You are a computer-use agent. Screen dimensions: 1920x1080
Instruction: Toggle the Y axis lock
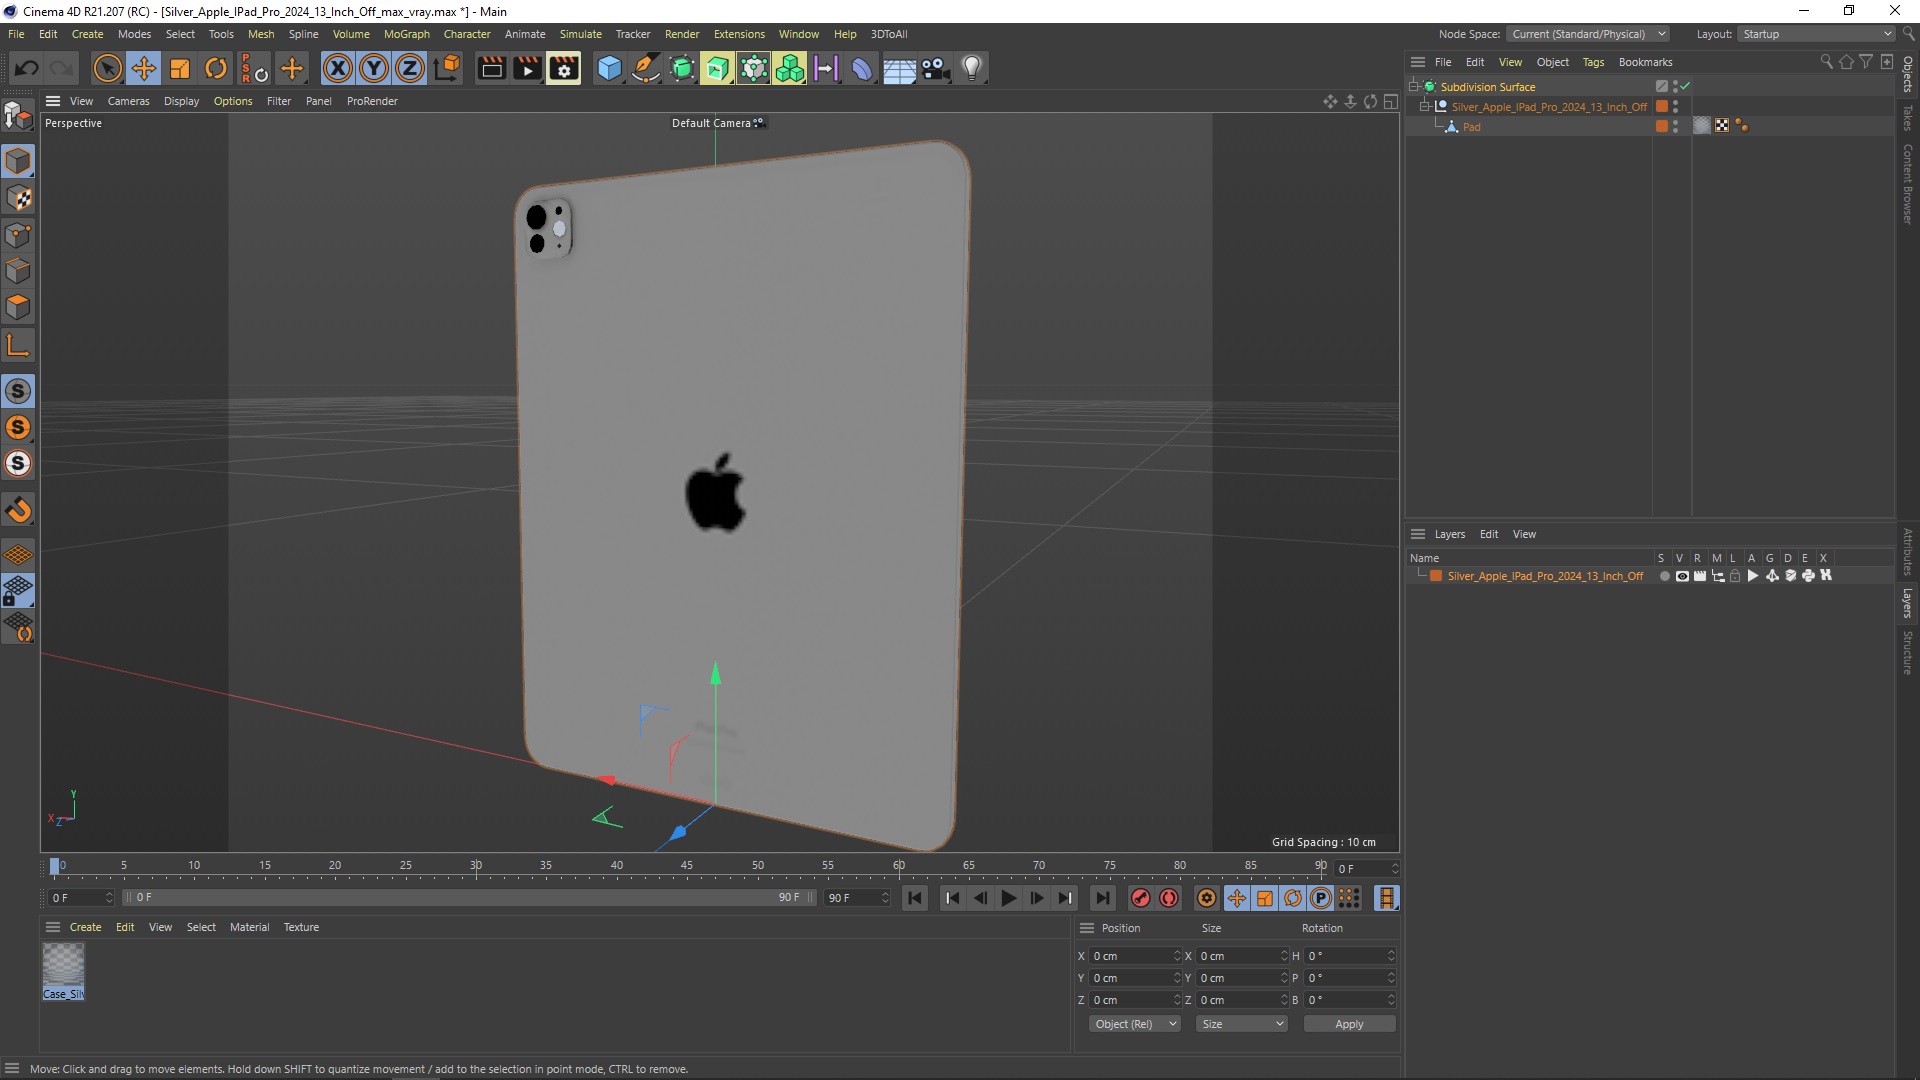pos(374,68)
